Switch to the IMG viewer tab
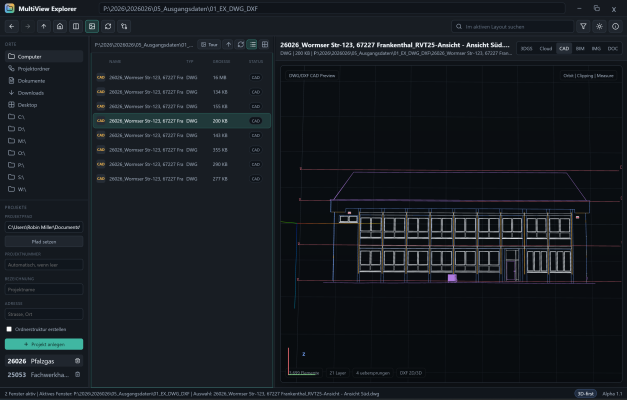 click(x=596, y=48)
